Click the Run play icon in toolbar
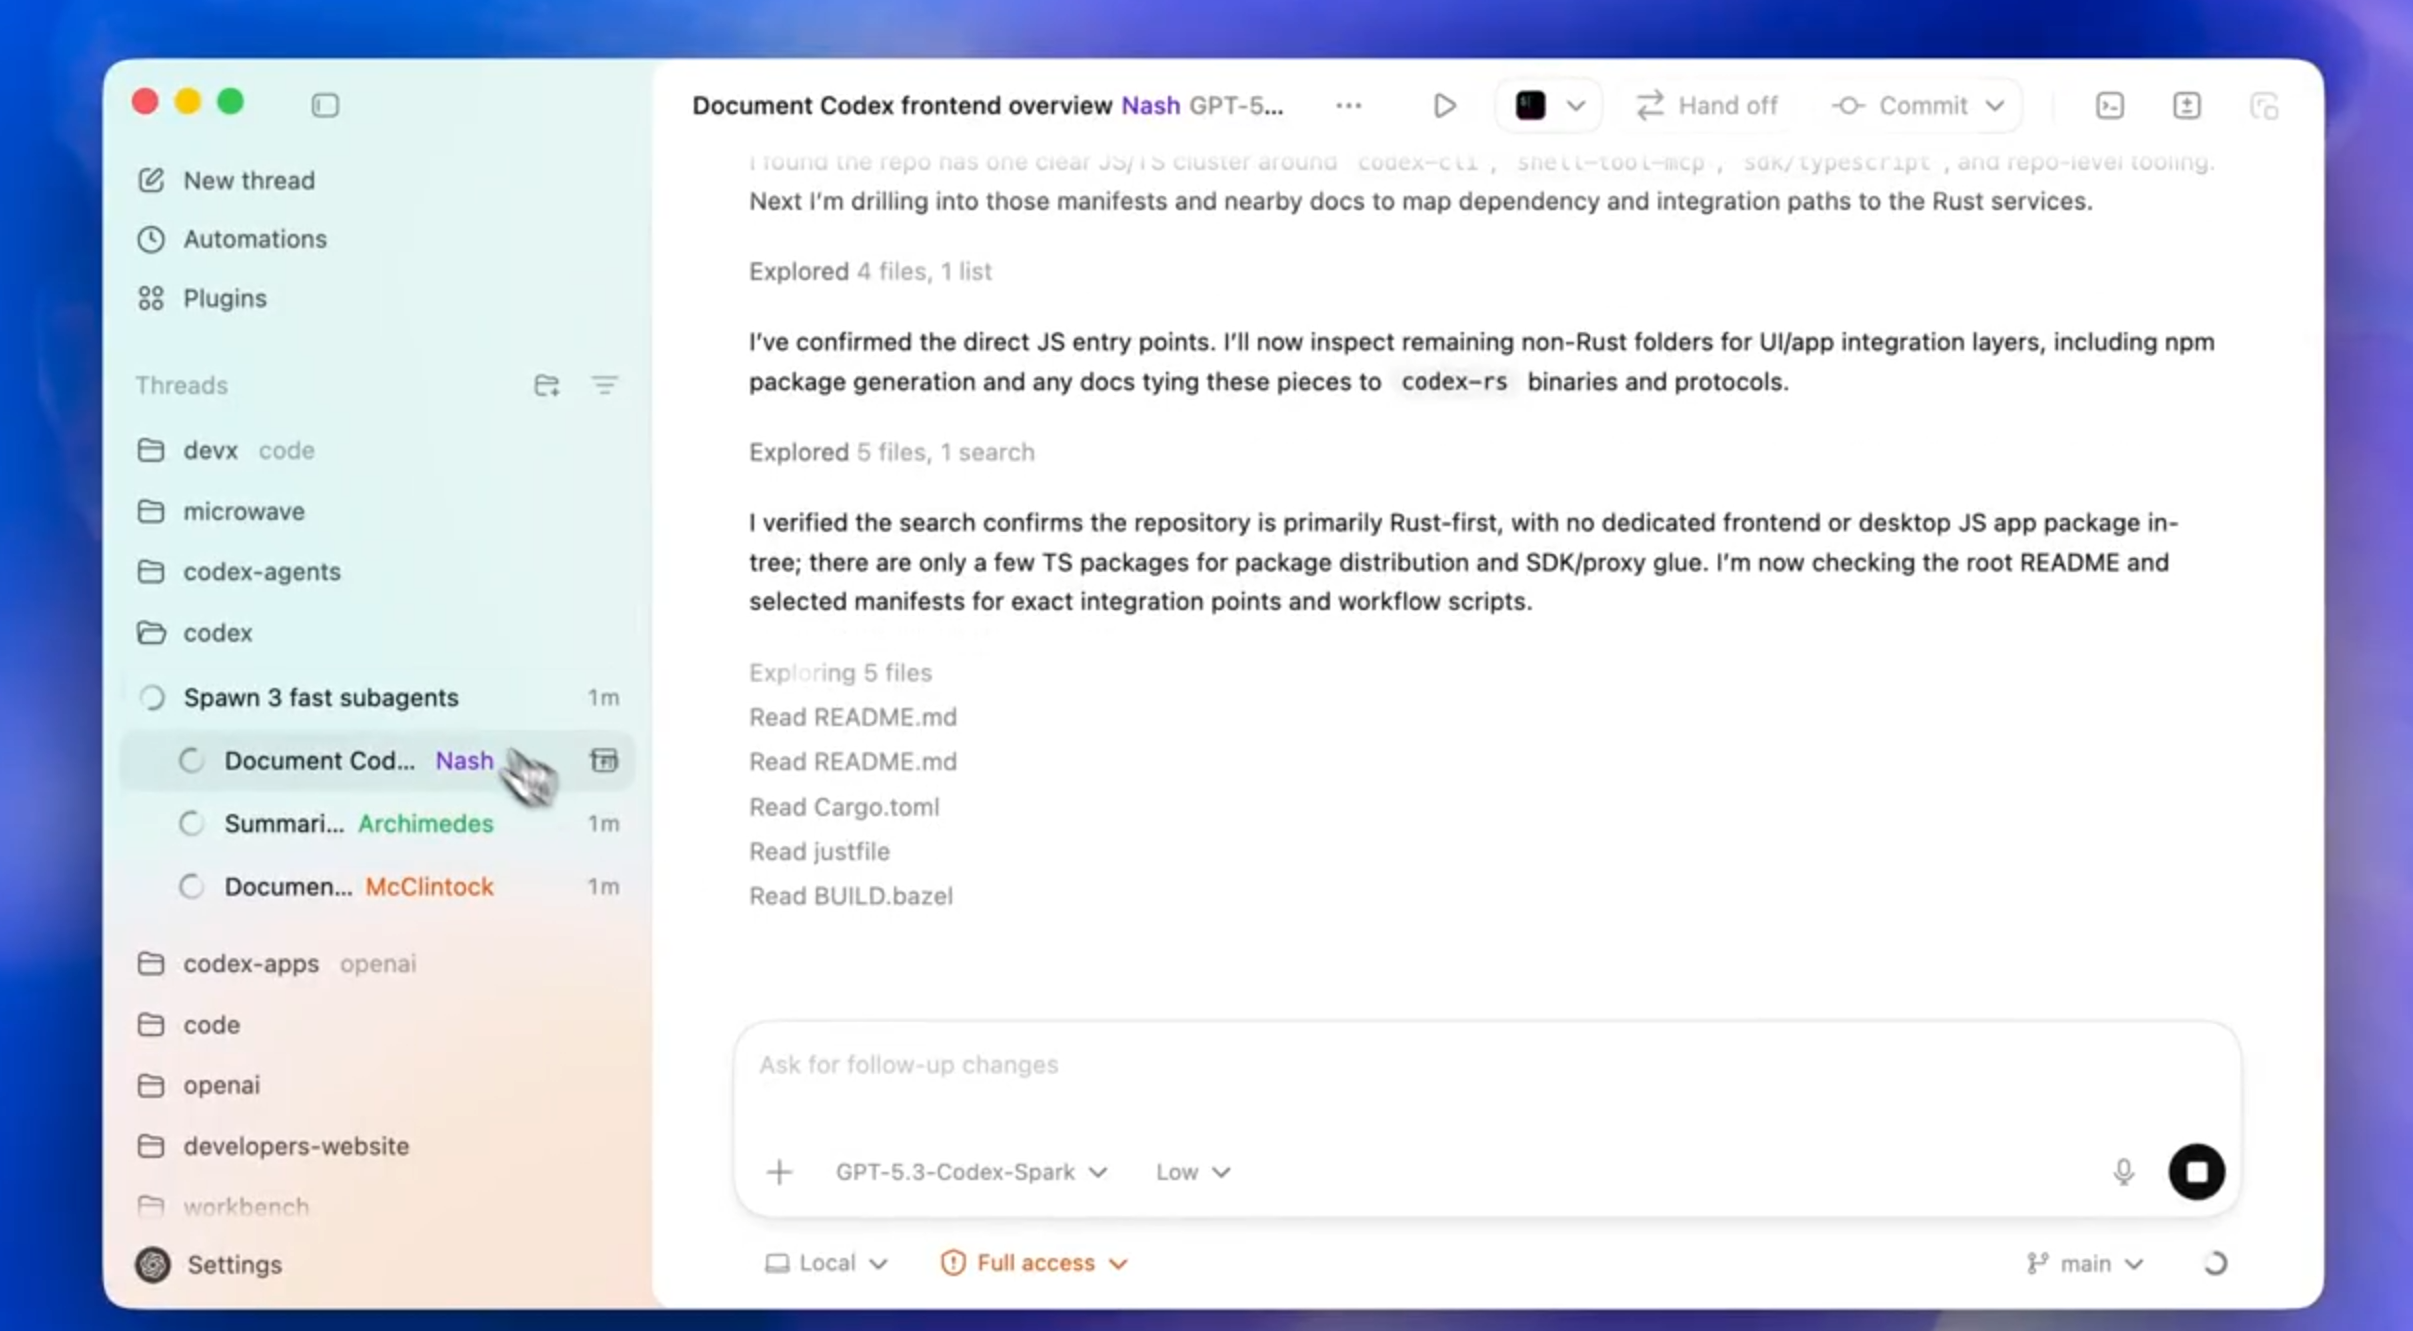The height and width of the screenshot is (1331, 2413). point(1443,105)
